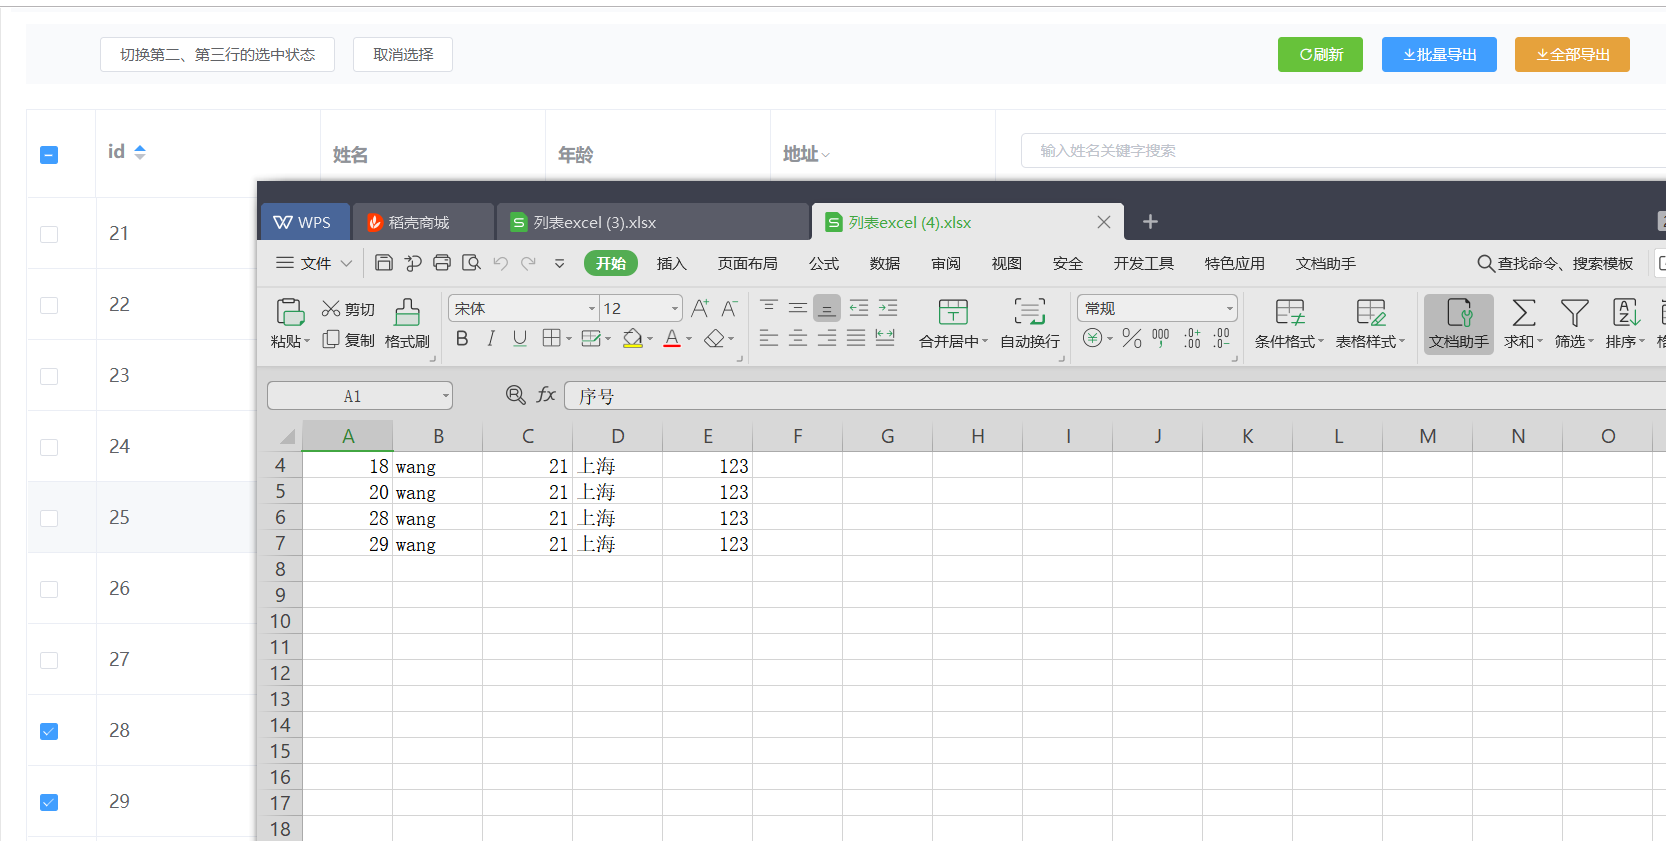
Task: Click the Filter (筛选) funnel icon
Action: [1575, 313]
